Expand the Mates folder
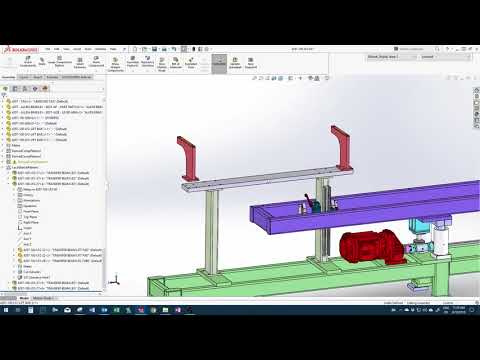Viewport: 480px width, 360px height. tap(3, 145)
